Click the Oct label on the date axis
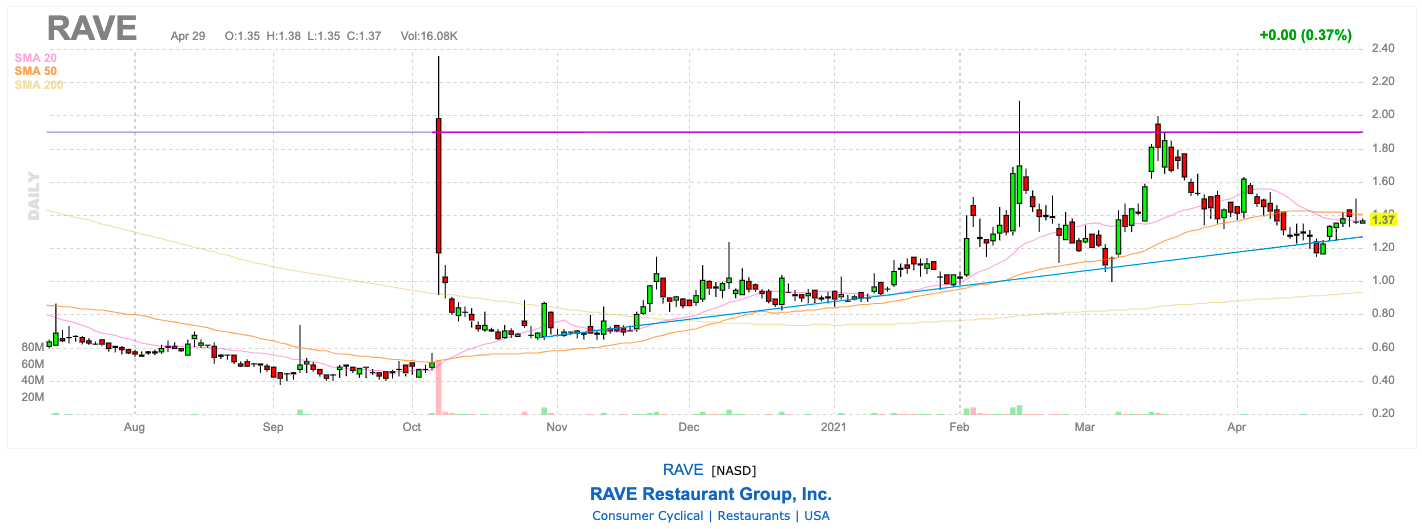This screenshot has width=1422, height=529. [411, 428]
